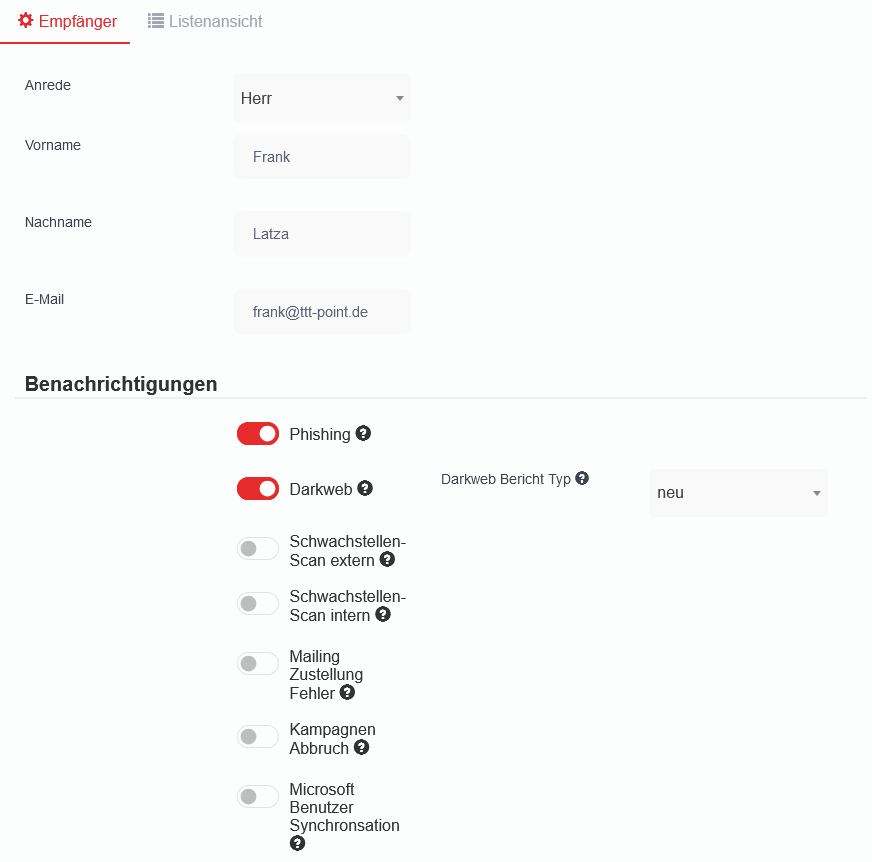The width and height of the screenshot is (872, 862).
Task: Click help icon for Schwachstellen-Scan extern
Action: click(387, 559)
